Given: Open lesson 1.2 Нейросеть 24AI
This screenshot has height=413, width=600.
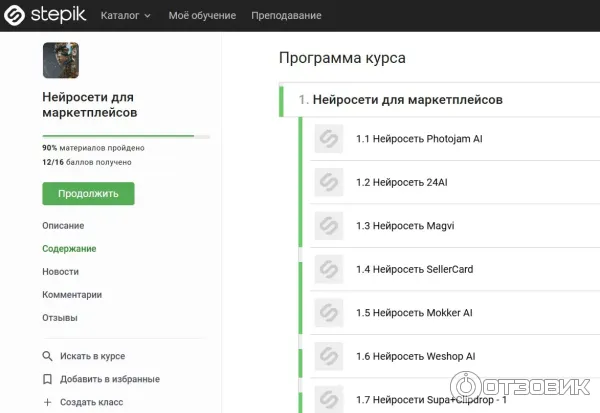Looking at the screenshot, I should click(402, 182).
